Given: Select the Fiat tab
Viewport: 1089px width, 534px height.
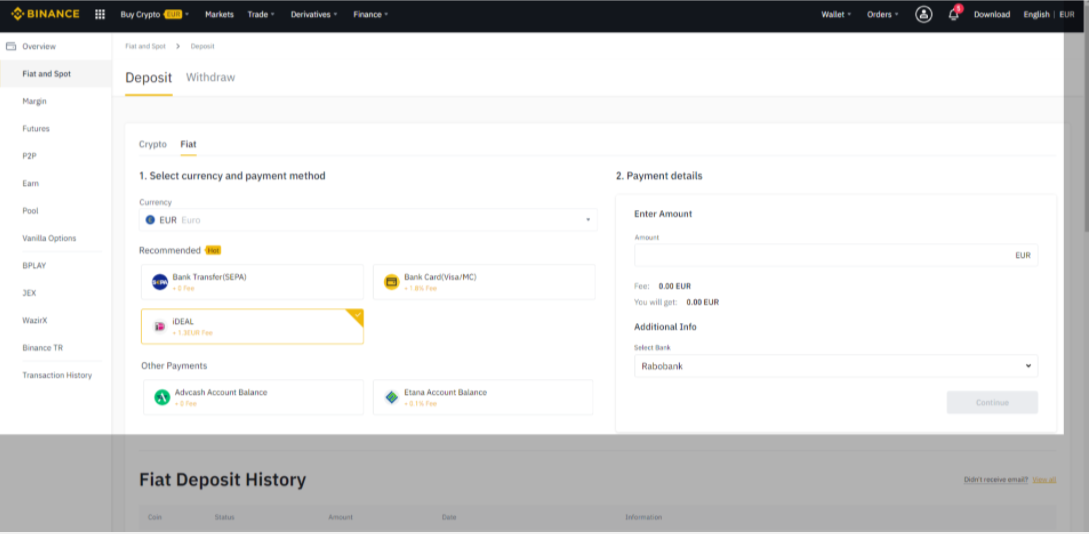Looking at the screenshot, I should [x=188, y=144].
